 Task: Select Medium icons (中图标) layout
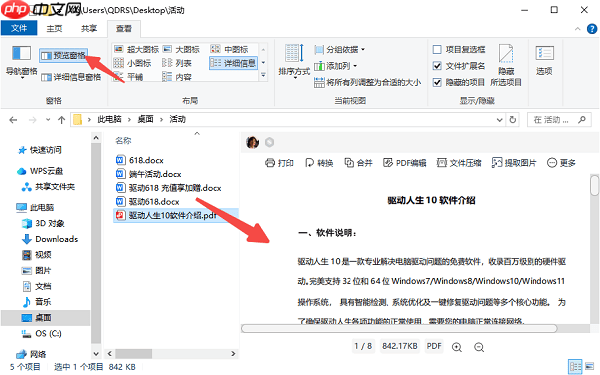click(230, 49)
